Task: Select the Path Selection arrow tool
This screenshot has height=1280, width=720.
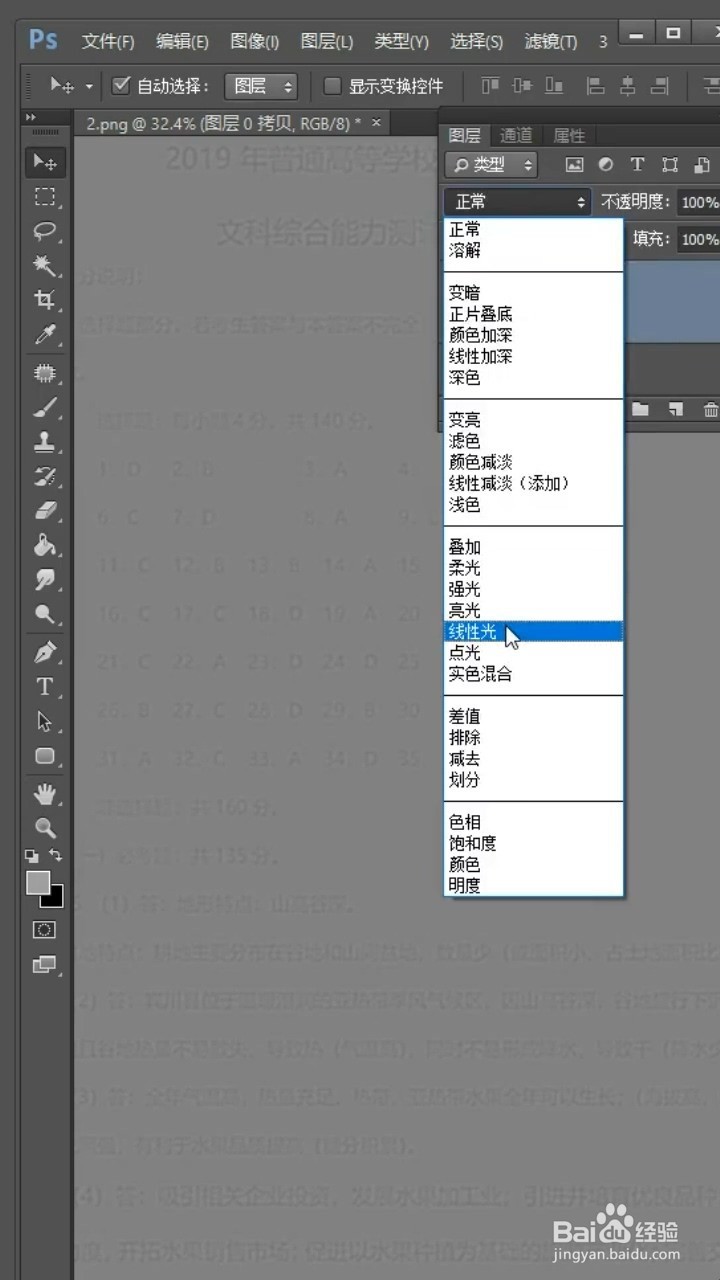Action: pyautogui.click(x=45, y=721)
